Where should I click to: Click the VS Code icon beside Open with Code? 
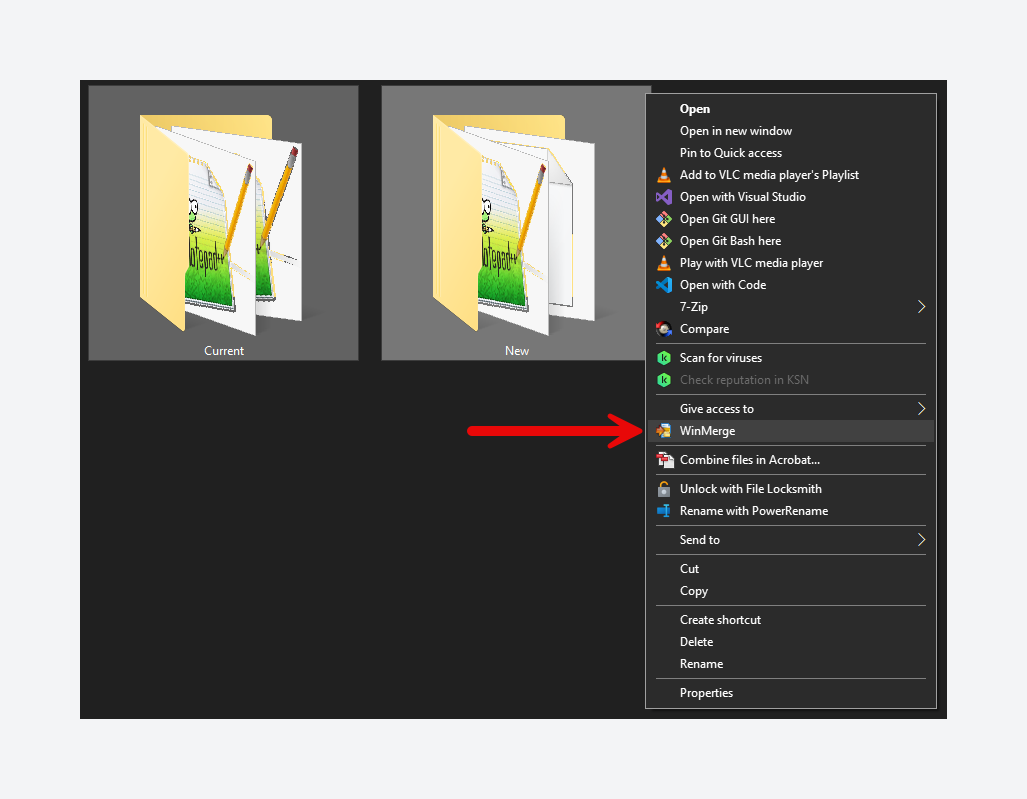click(x=663, y=285)
